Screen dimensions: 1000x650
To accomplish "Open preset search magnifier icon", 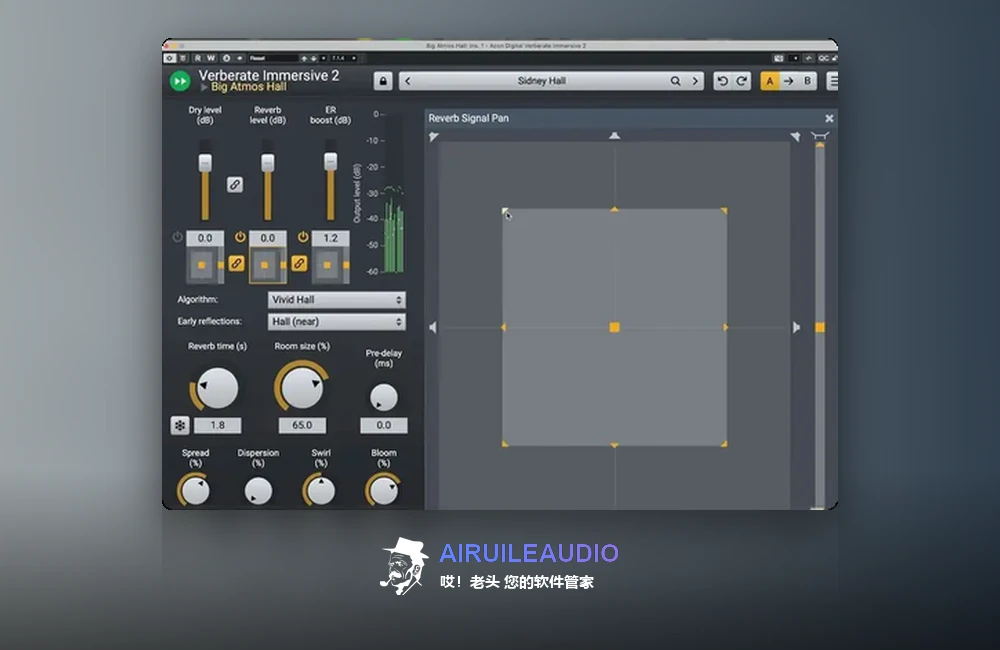I will [675, 81].
